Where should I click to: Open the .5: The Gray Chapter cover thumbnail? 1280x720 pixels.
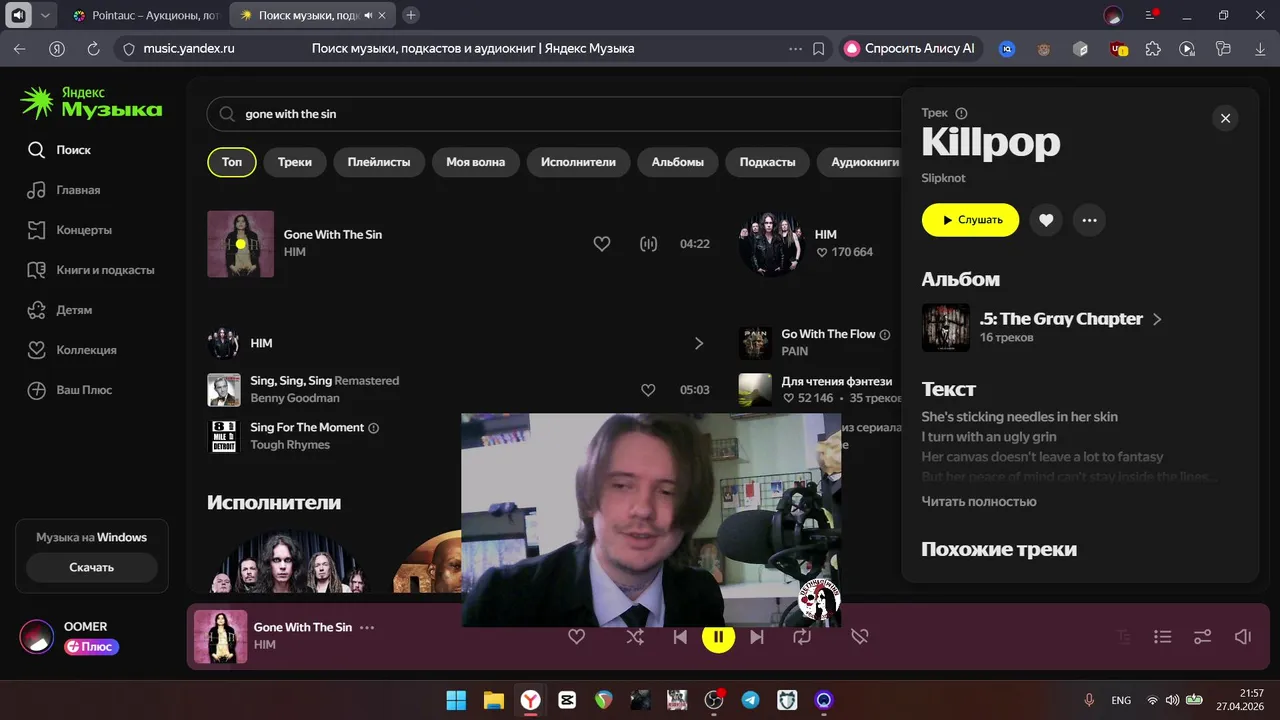click(x=945, y=327)
